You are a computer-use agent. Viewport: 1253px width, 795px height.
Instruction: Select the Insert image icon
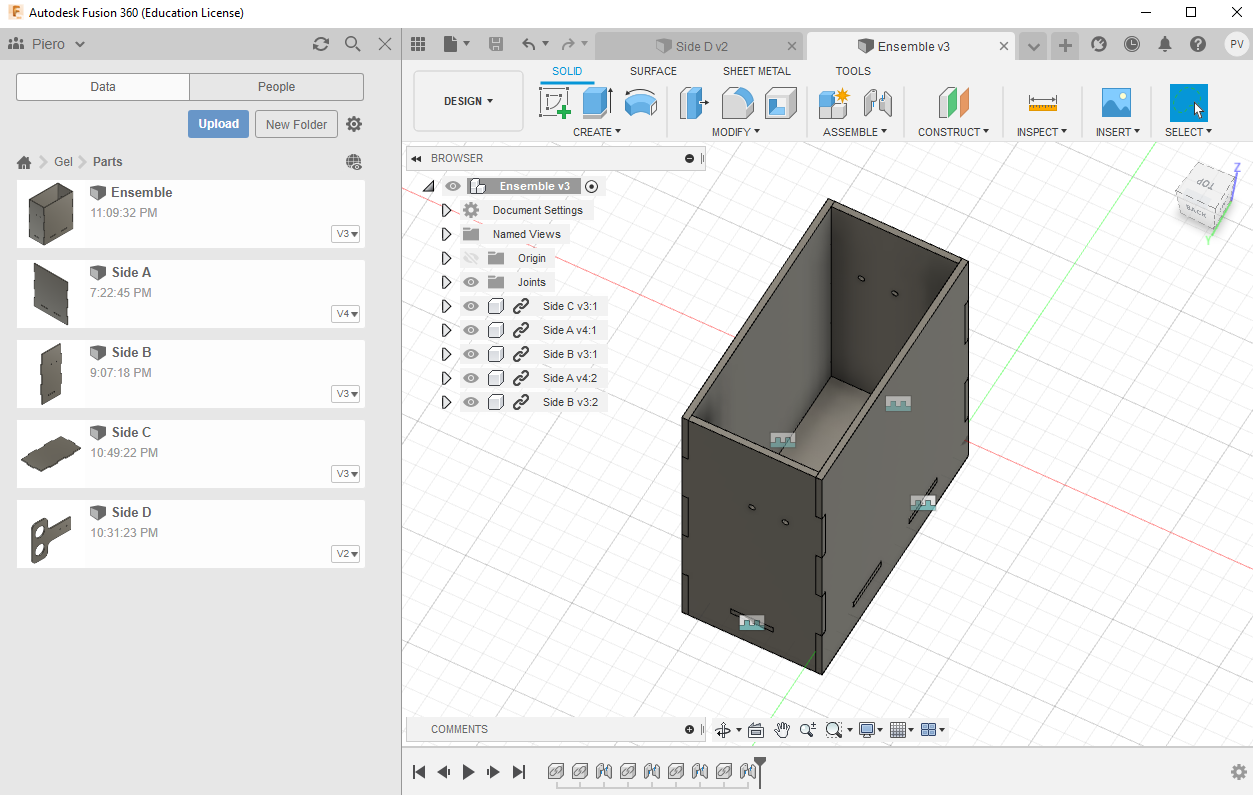[x=1116, y=103]
